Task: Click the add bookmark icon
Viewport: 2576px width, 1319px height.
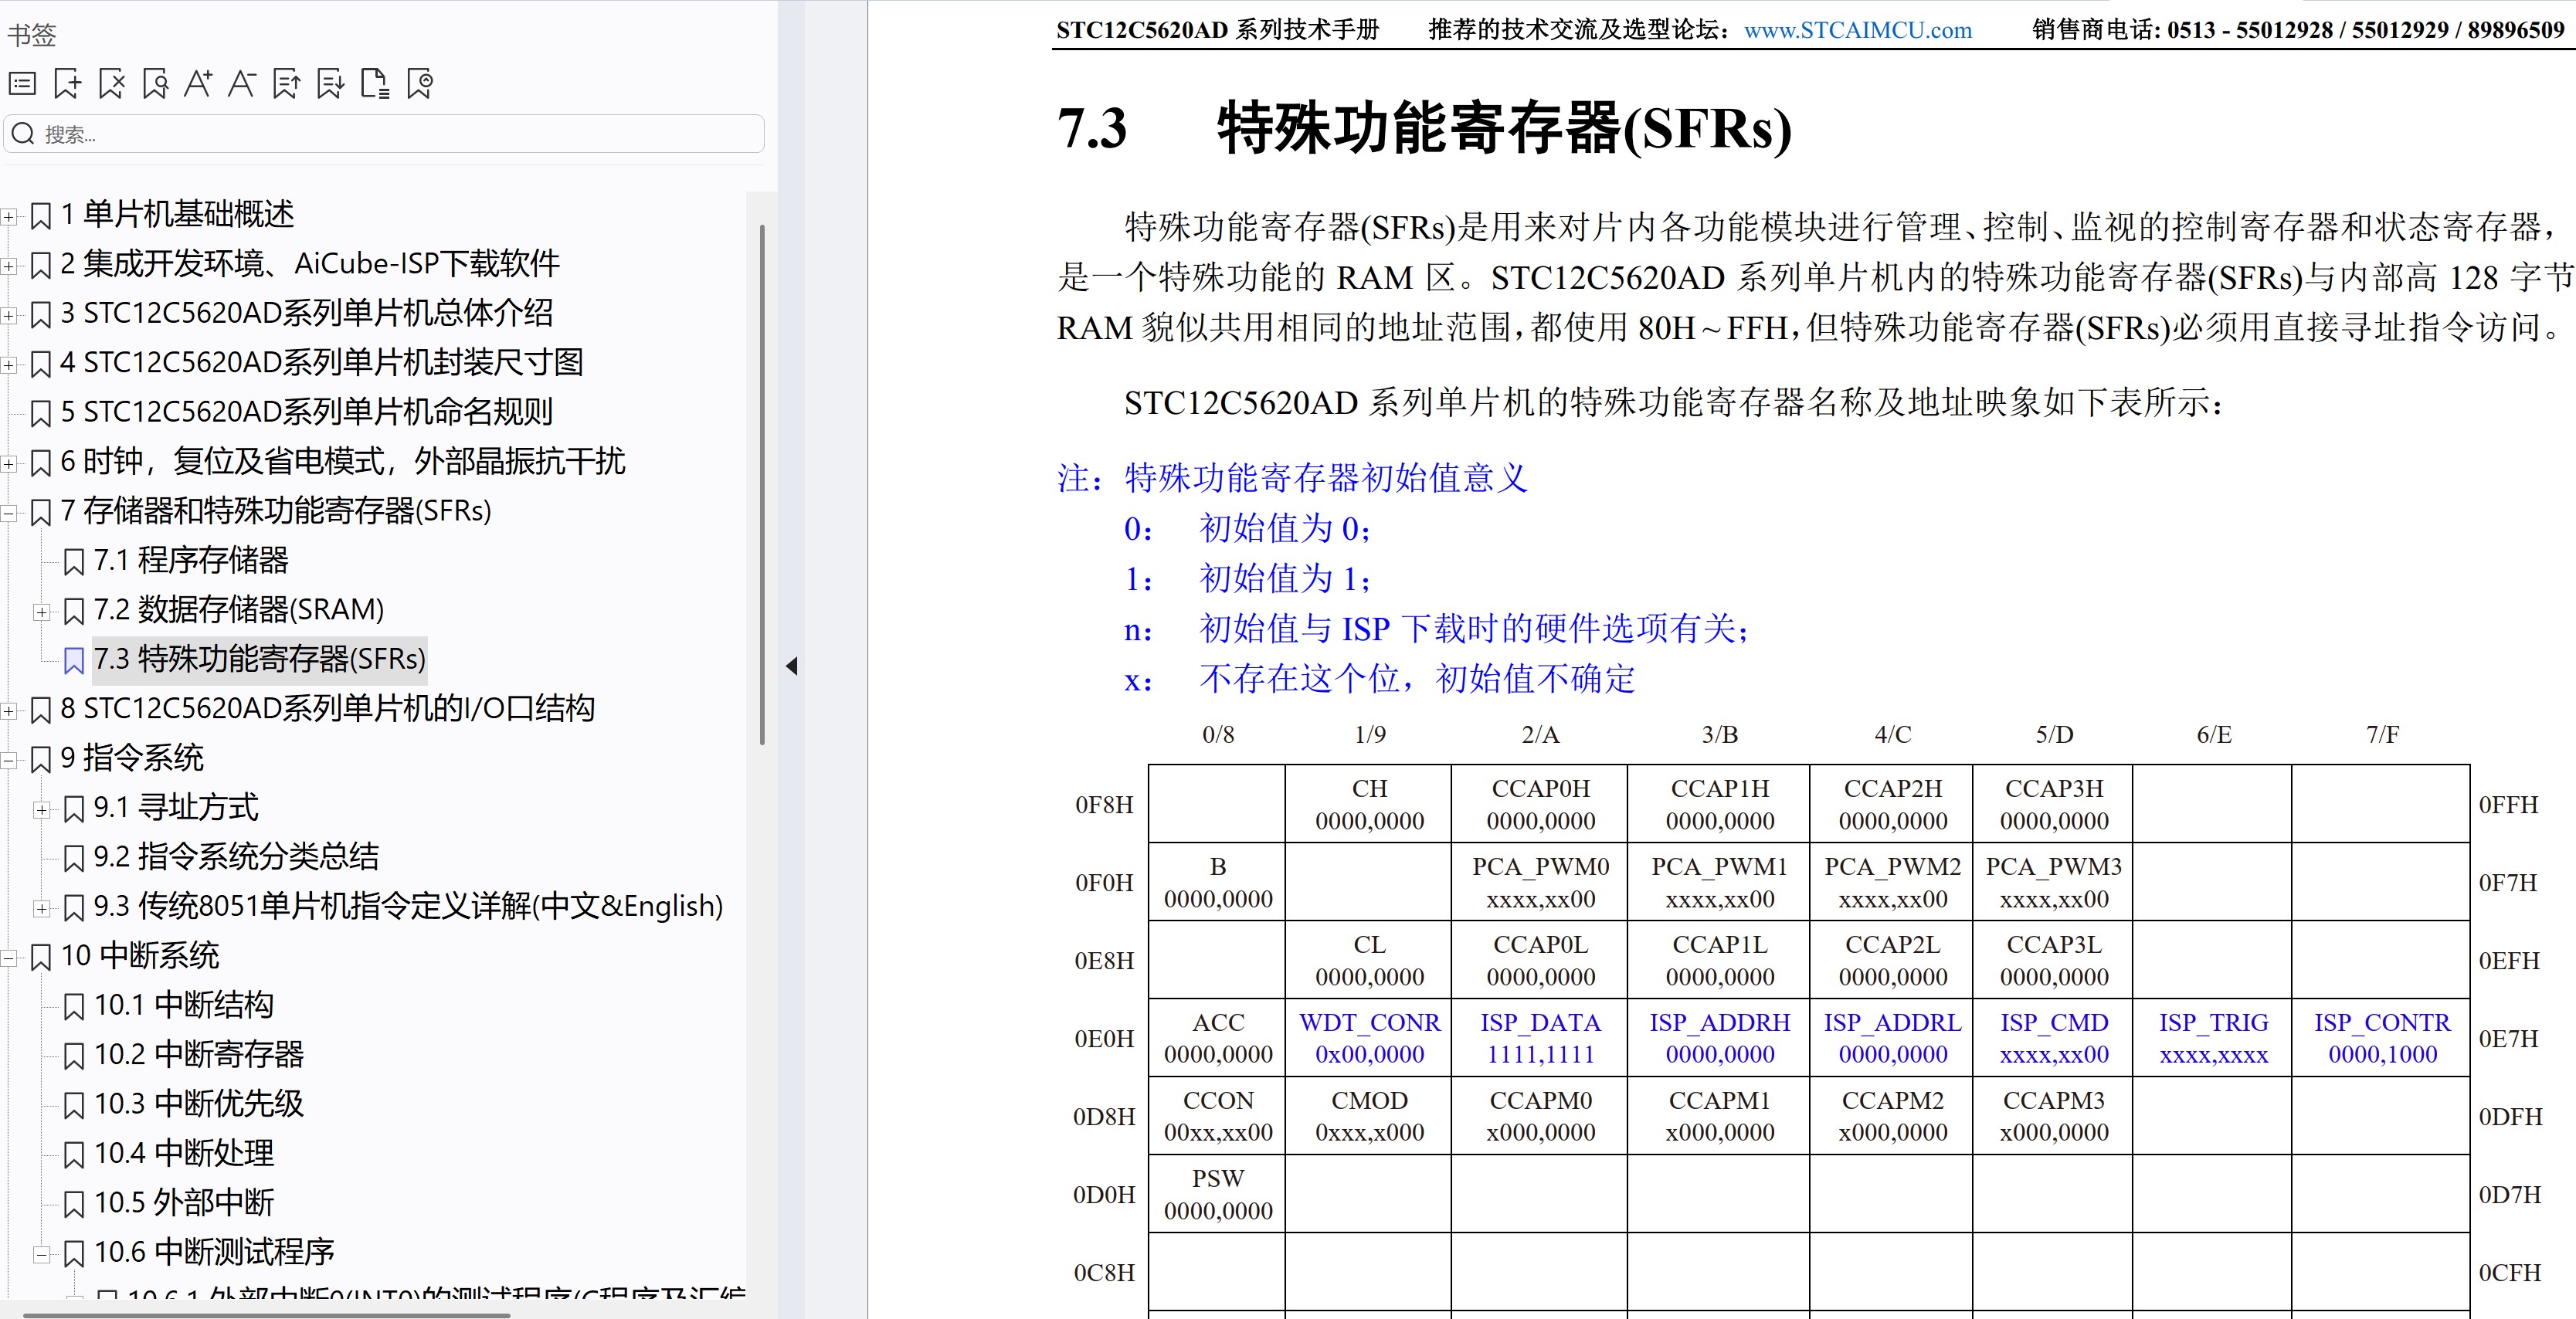Action: pos(67,84)
